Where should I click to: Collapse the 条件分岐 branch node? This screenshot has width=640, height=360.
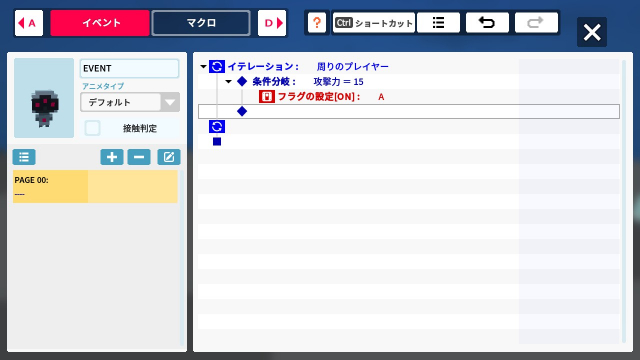(229, 82)
